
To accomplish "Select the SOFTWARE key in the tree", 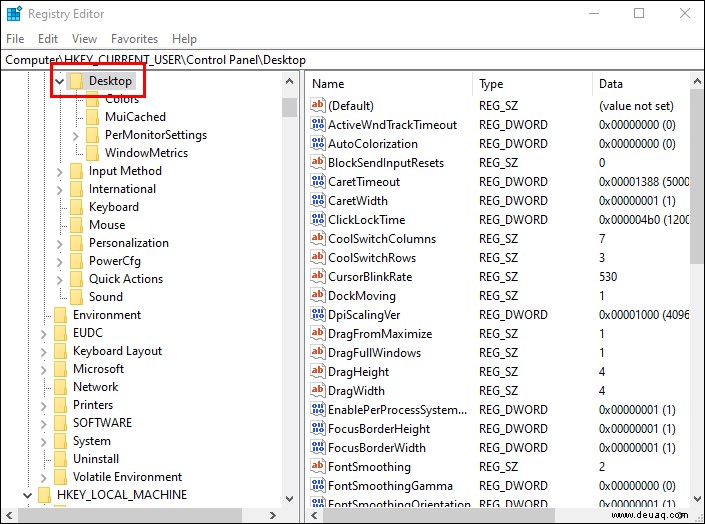I will click(103, 423).
